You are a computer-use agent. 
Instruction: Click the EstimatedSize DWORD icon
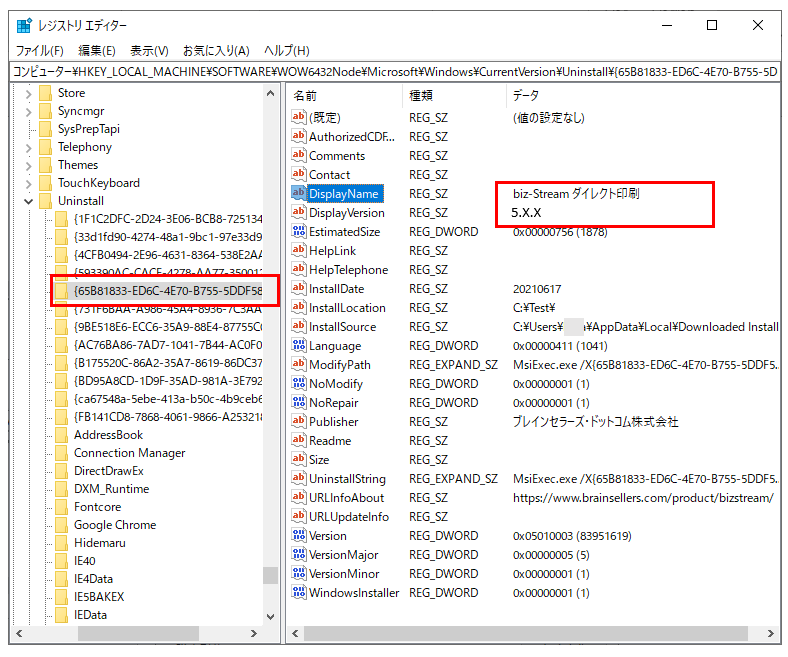coord(299,231)
